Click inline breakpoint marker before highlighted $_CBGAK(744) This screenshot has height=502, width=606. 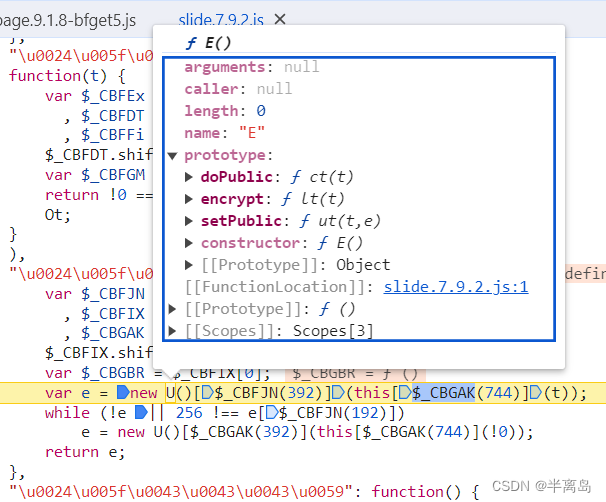click(405, 393)
